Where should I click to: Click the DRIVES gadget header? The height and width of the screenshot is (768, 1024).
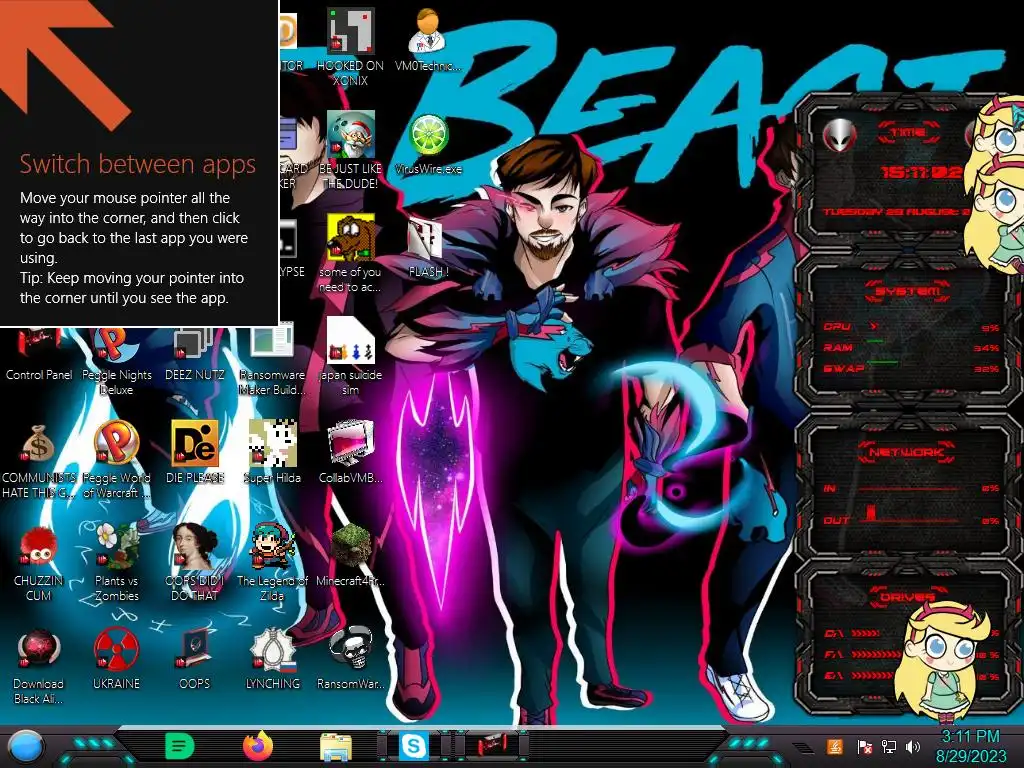[907, 596]
